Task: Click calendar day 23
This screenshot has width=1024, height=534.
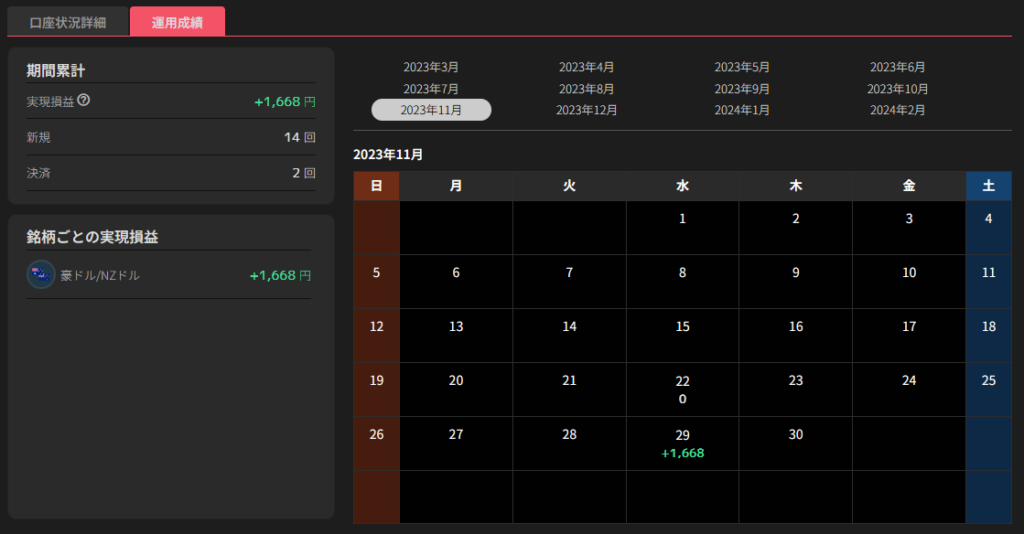Action: click(795, 390)
